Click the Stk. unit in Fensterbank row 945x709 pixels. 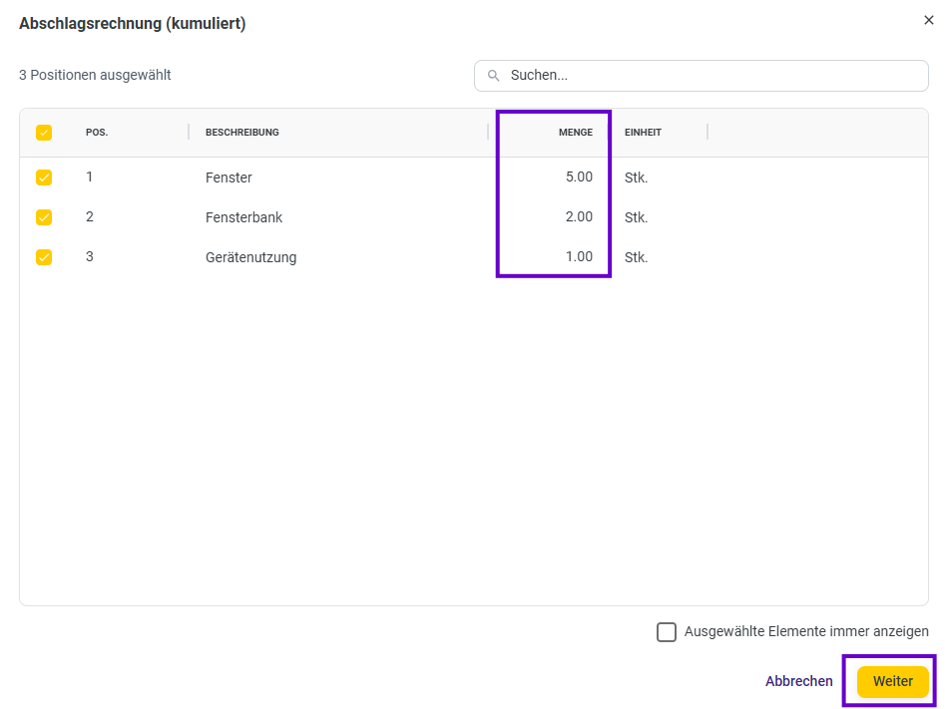pyautogui.click(x=636, y=218)
